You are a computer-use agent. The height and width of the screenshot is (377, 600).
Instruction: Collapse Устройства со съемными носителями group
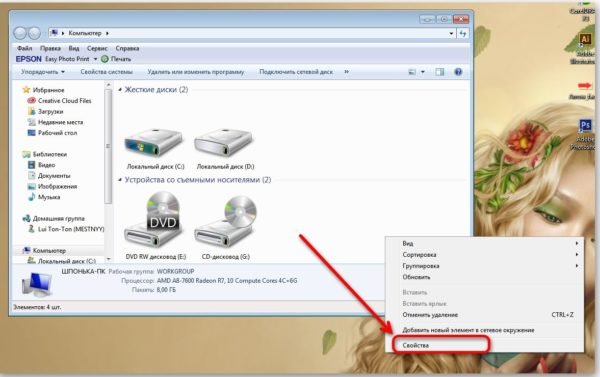click(120, 180)
